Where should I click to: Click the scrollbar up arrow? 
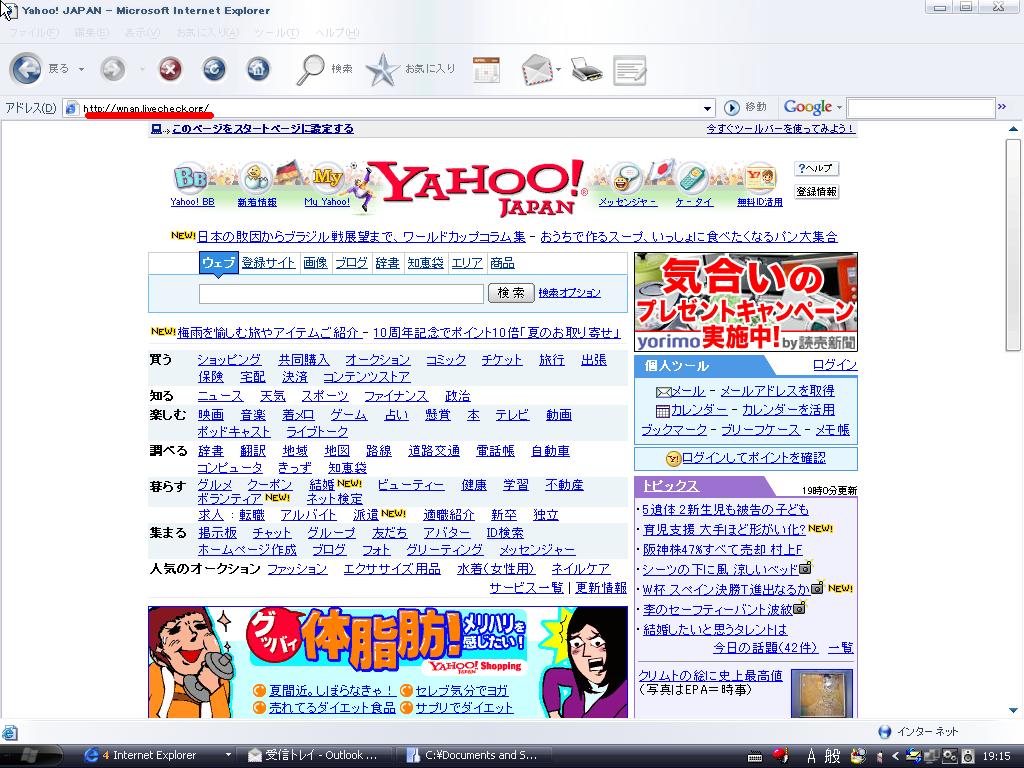(x=1013, y=129)
